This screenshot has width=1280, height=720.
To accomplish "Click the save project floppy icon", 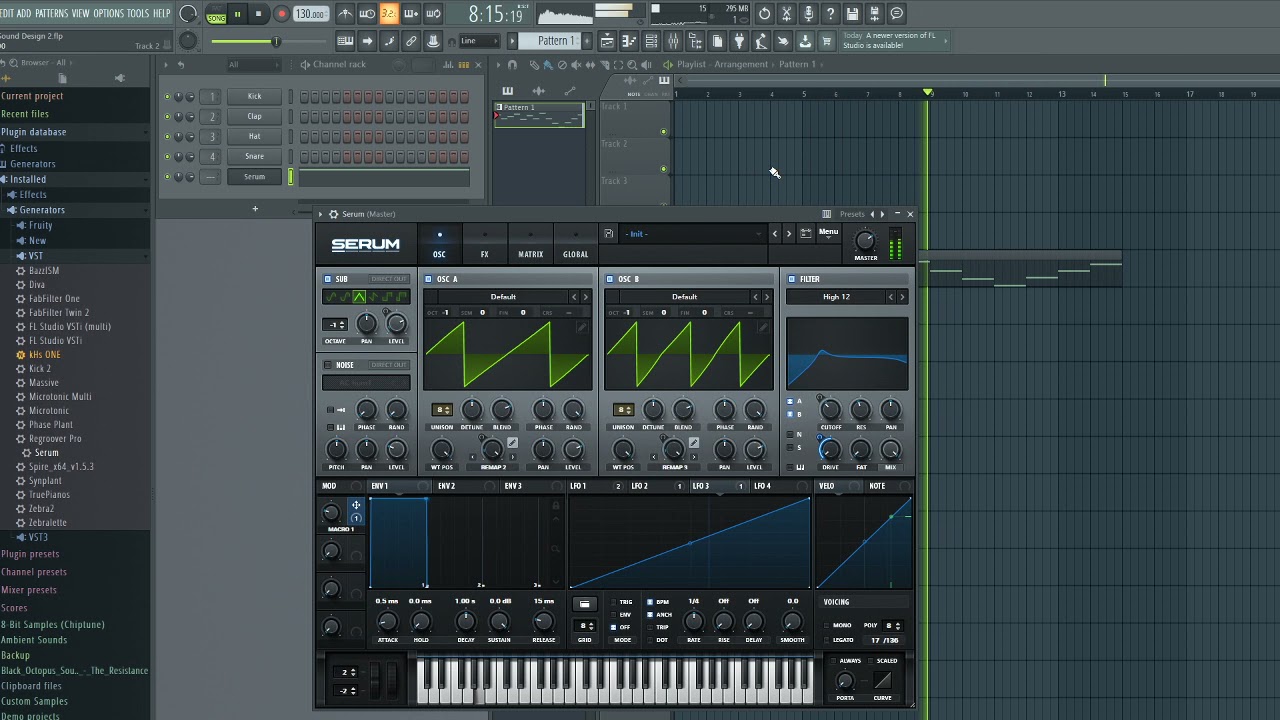I will pos(852,14).
